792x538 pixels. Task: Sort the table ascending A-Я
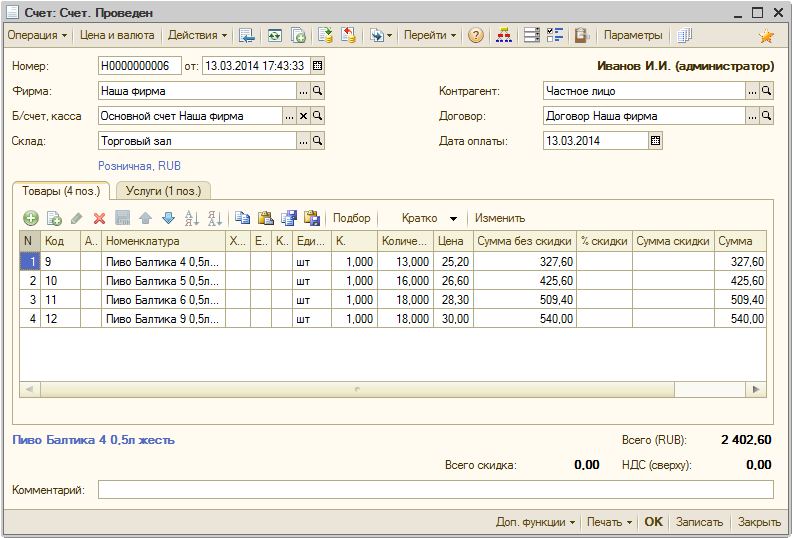click(192, 218)
